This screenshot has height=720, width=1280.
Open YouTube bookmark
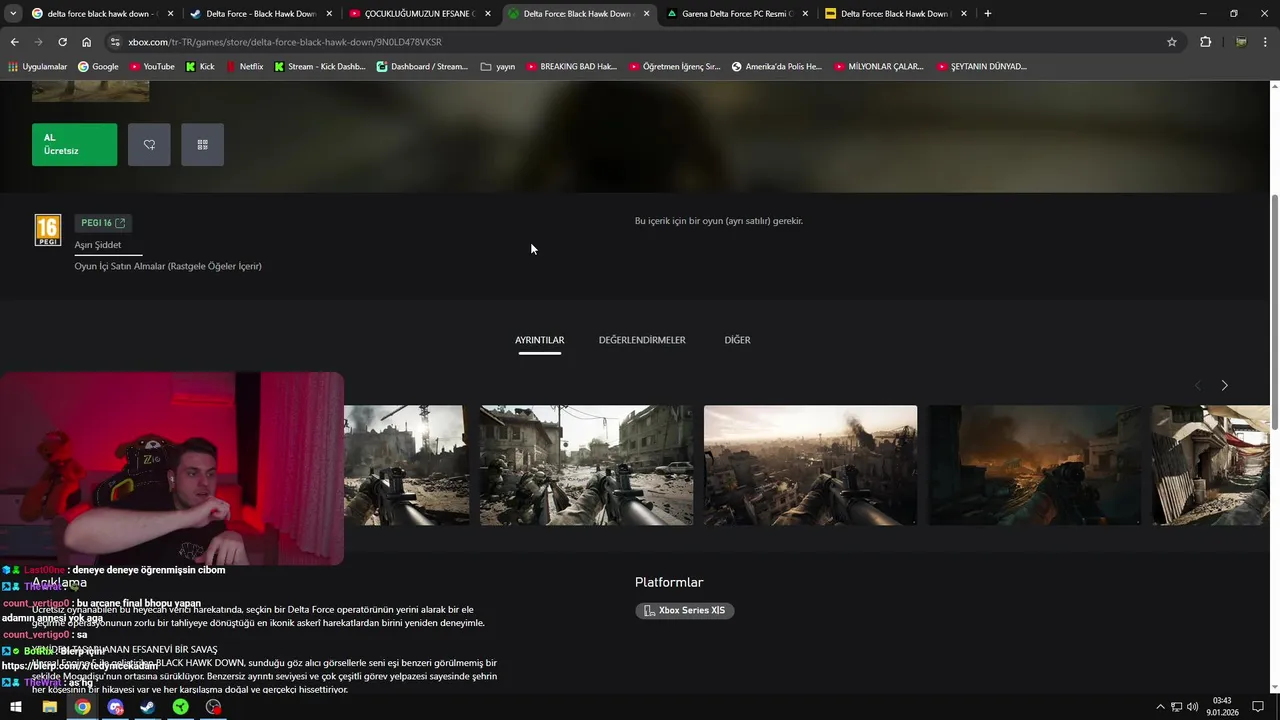pyautogui.click(x=151, y=67)
